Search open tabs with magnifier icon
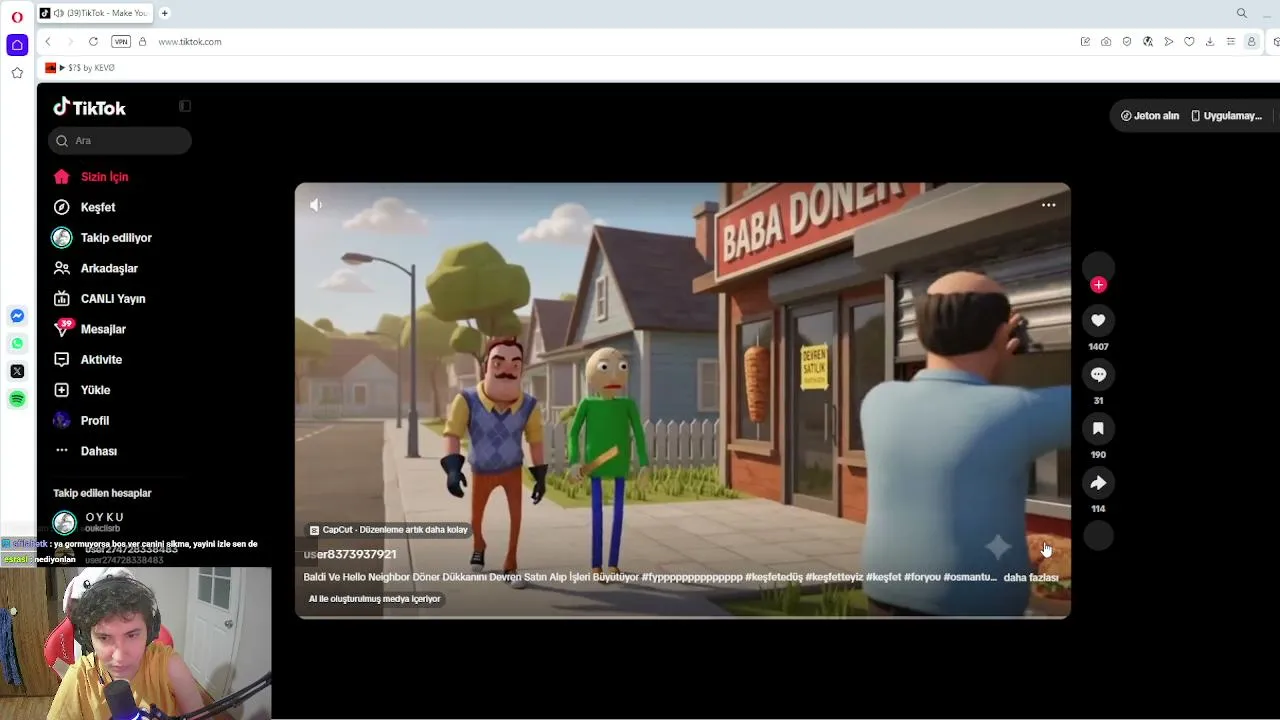 1242,13
